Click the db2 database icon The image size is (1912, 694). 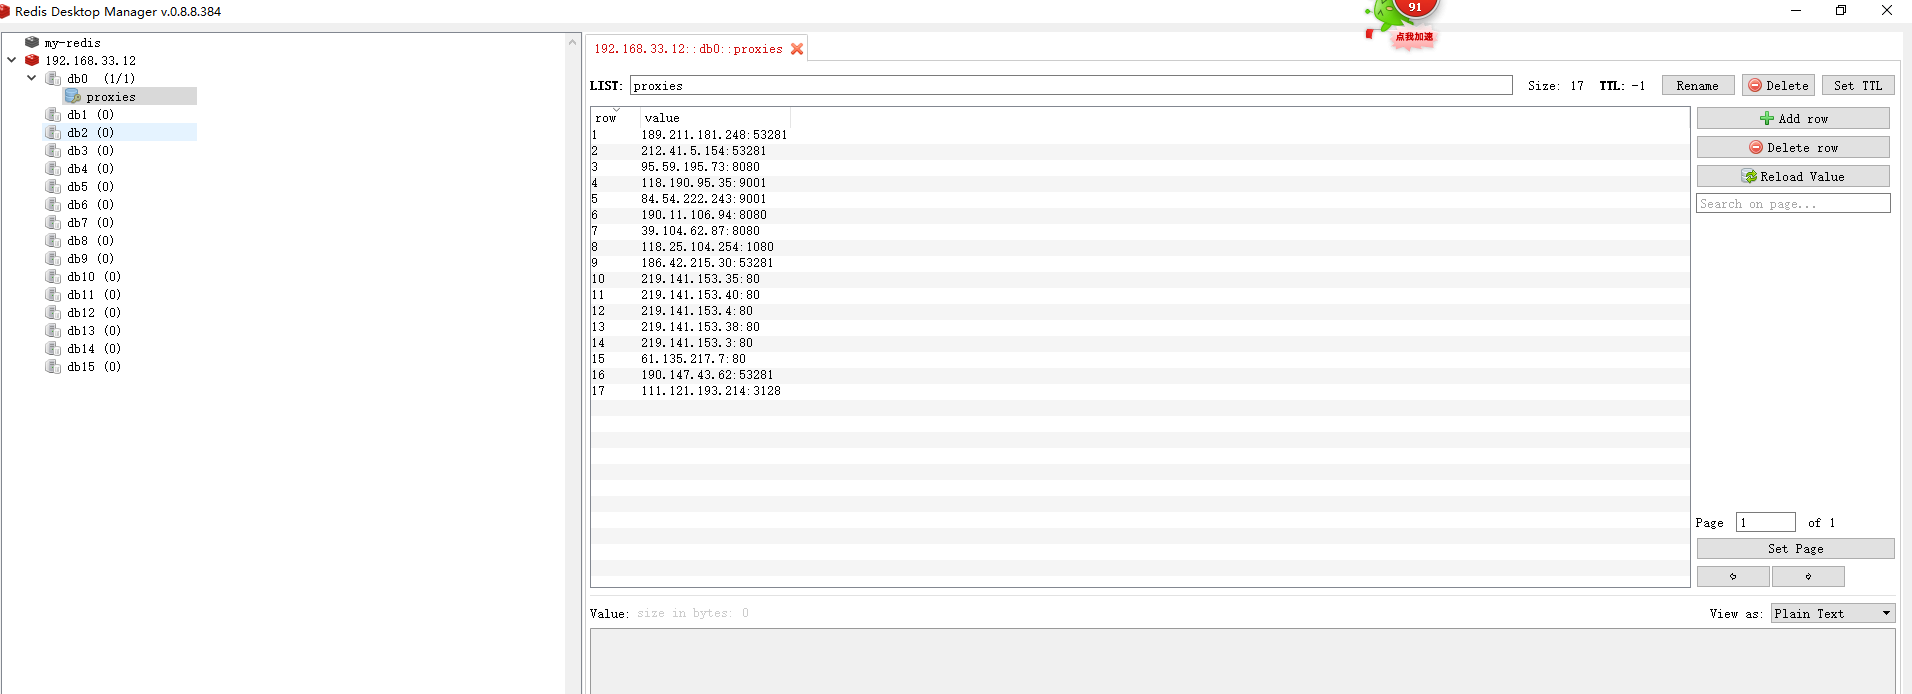pos(53,132)
